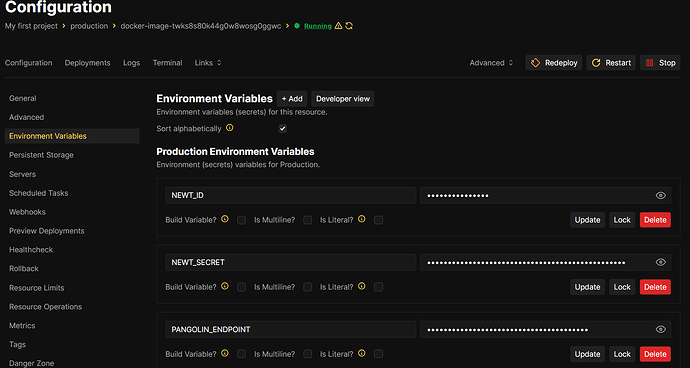Click the breadcrumb arrow after production

(x=114, y=26)
